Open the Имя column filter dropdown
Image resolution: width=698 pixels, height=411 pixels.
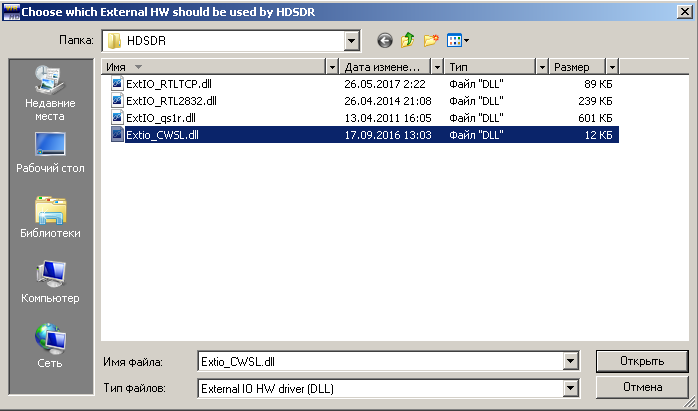332,67
